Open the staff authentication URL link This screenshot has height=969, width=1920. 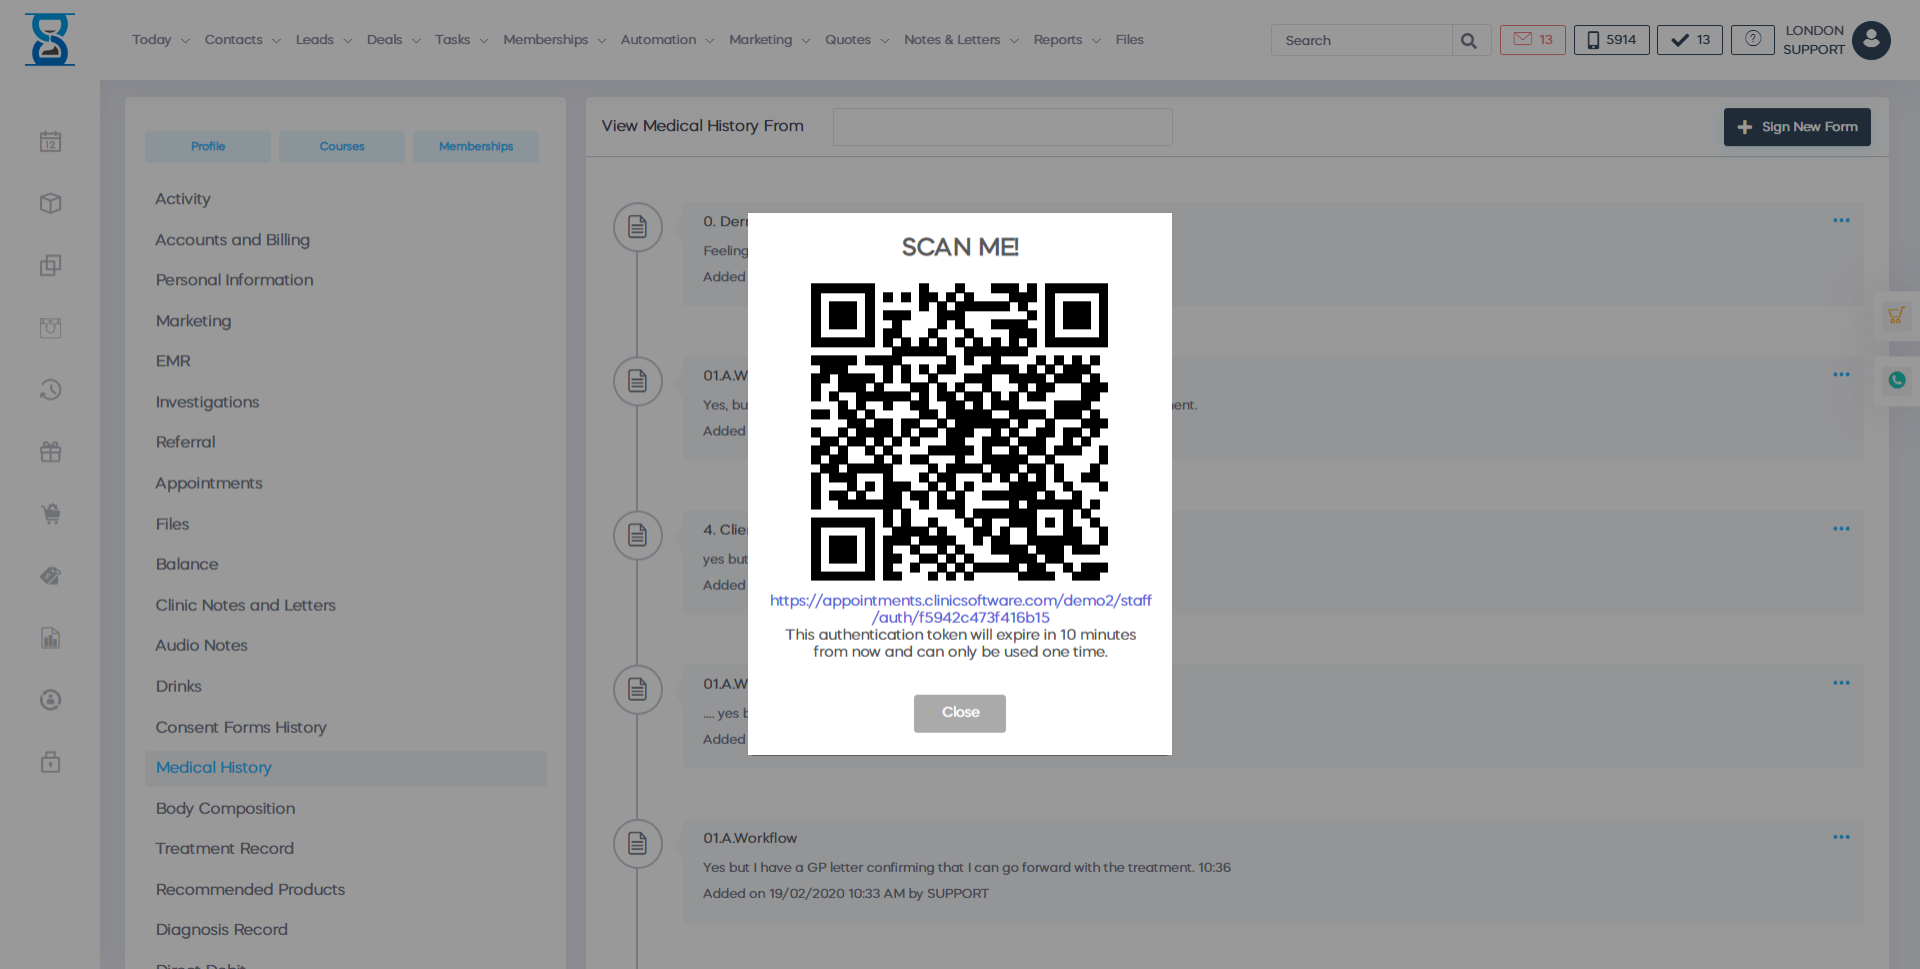960,609
